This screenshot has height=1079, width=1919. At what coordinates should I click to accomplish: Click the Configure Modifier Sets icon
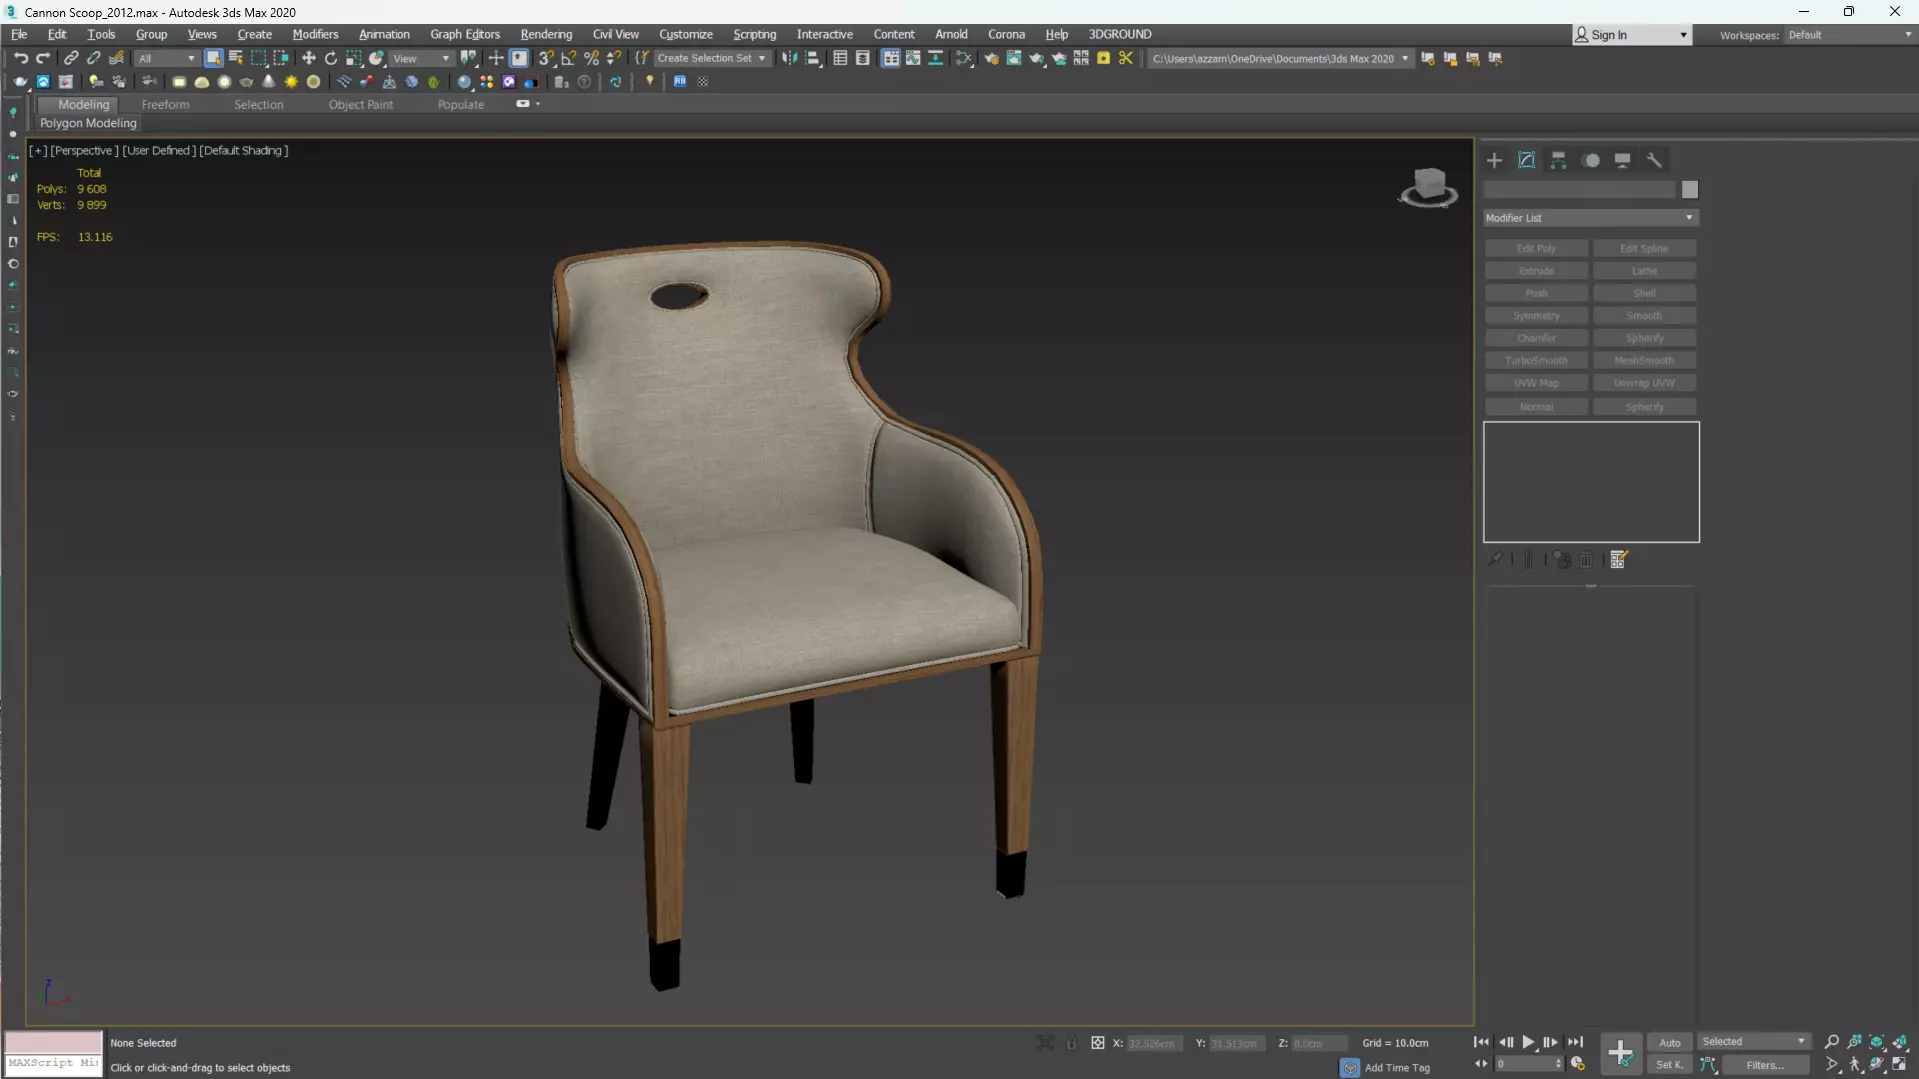click(x=1619, y=560)
